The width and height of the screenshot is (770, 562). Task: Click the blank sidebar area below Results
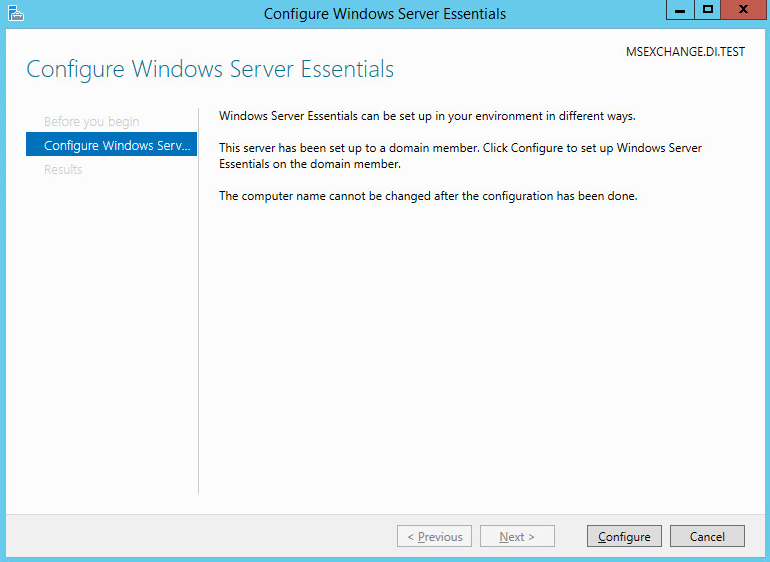point(110,330)
